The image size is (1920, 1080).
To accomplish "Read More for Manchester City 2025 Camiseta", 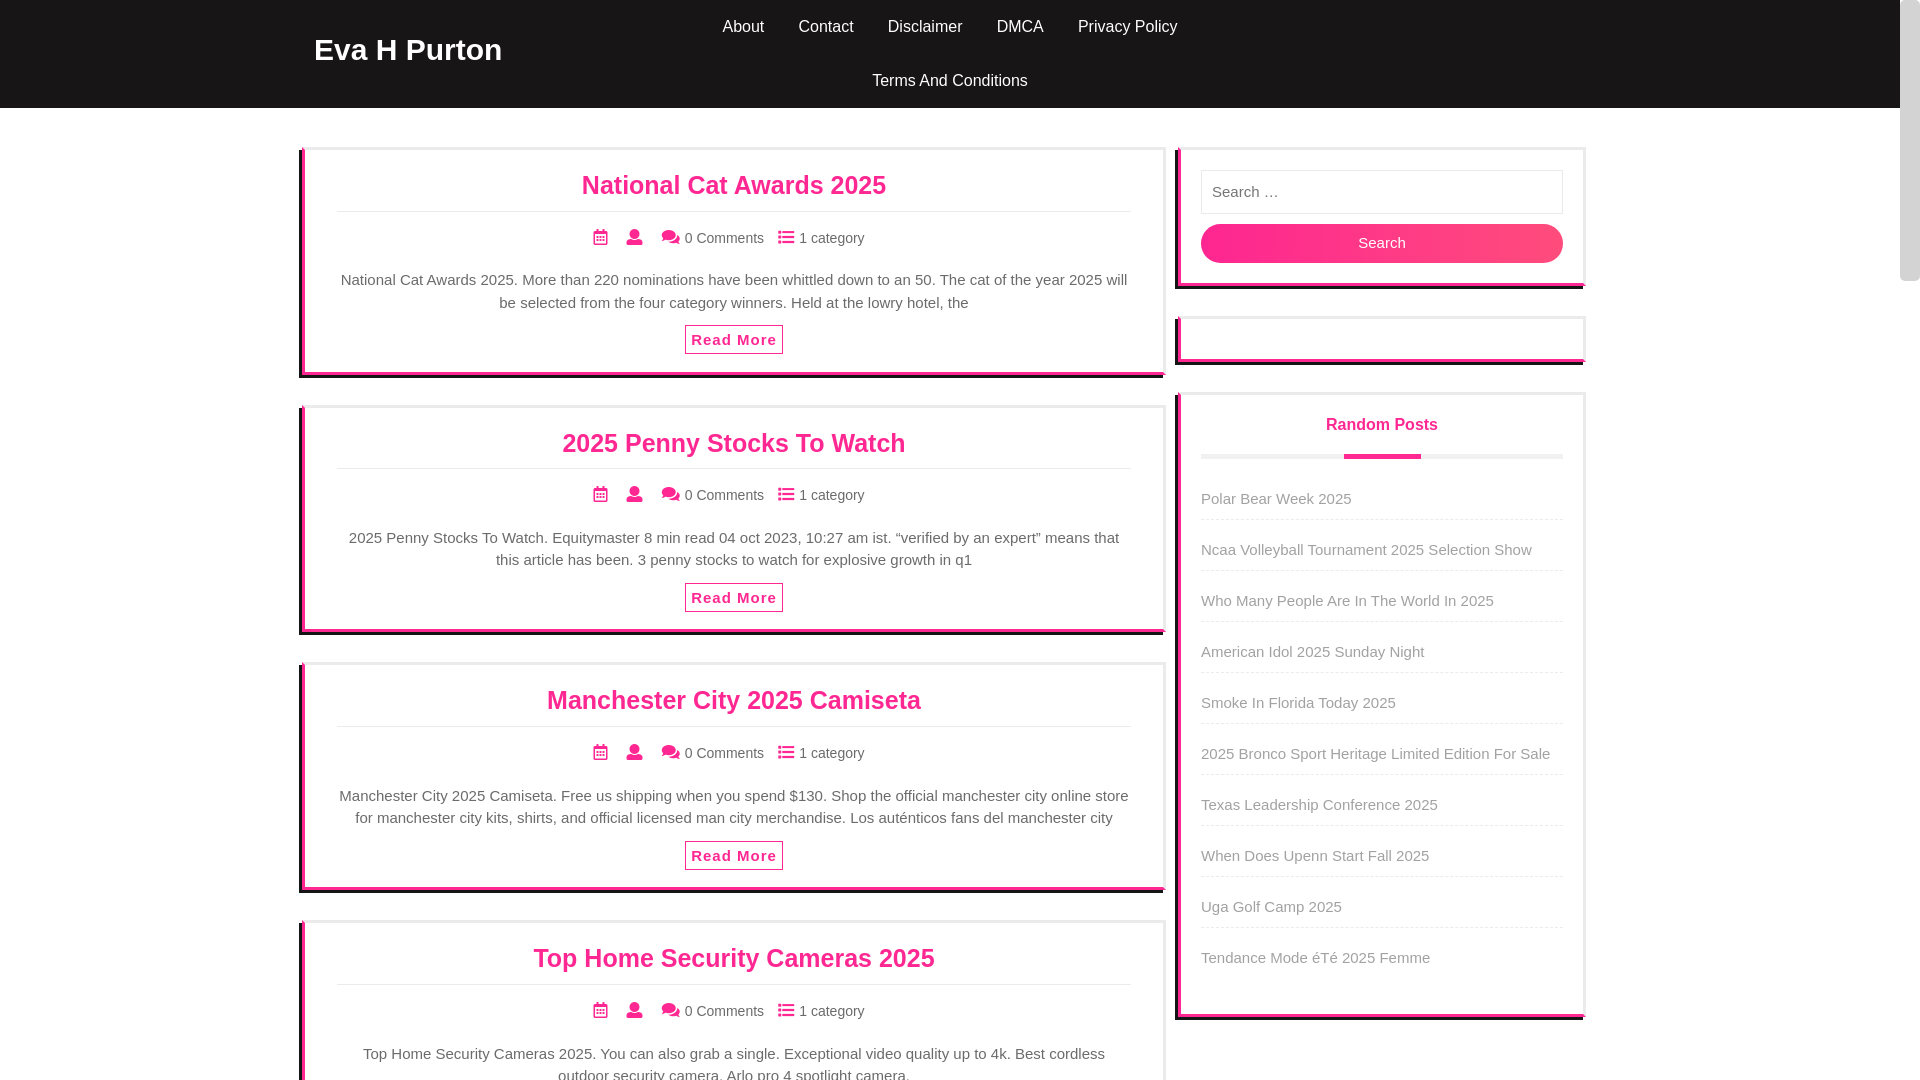I will tap(734, 856).
